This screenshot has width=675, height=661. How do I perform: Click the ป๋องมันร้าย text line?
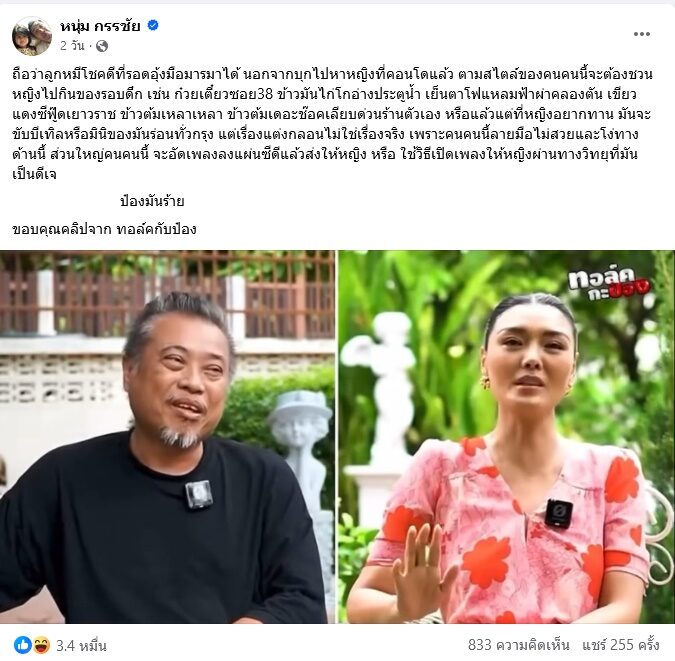click(152, 201)
